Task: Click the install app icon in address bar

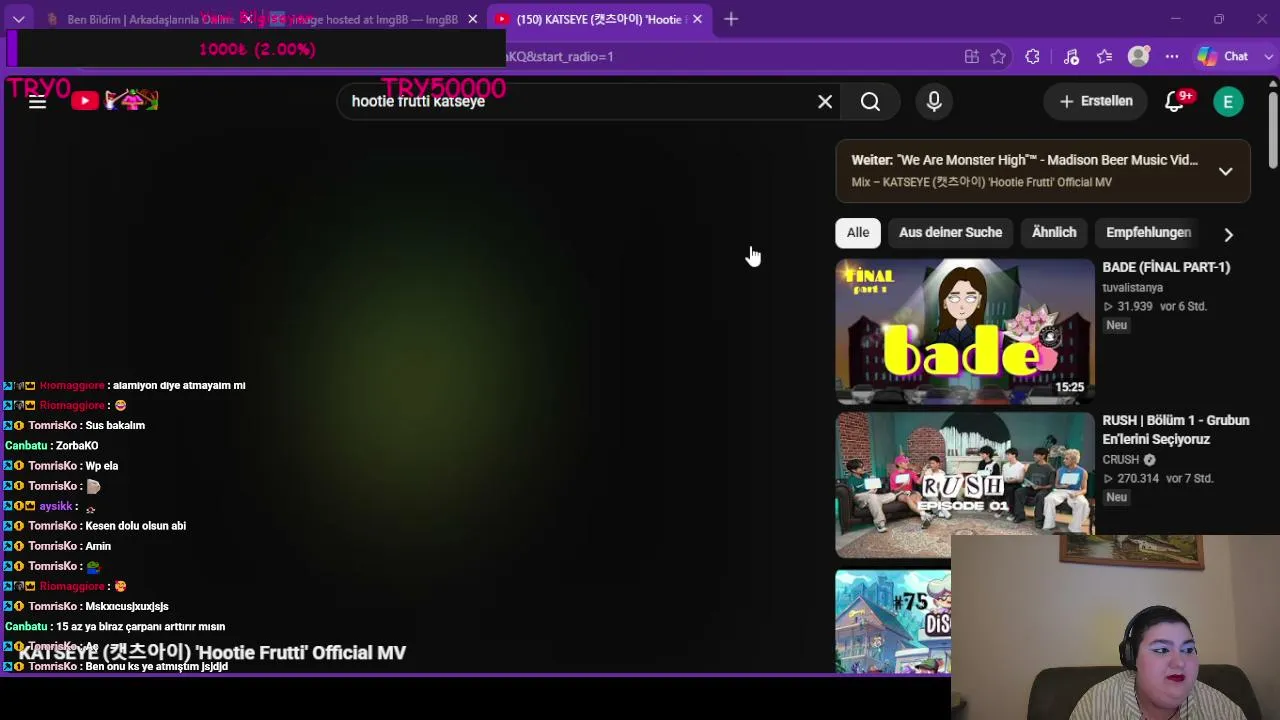Action: click(x=971, y=57)
